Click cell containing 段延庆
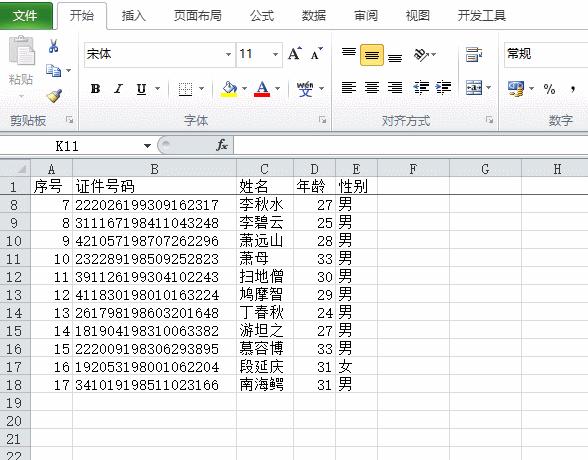The height and width of the screenshot is (460, 588). tap(265, 367)
